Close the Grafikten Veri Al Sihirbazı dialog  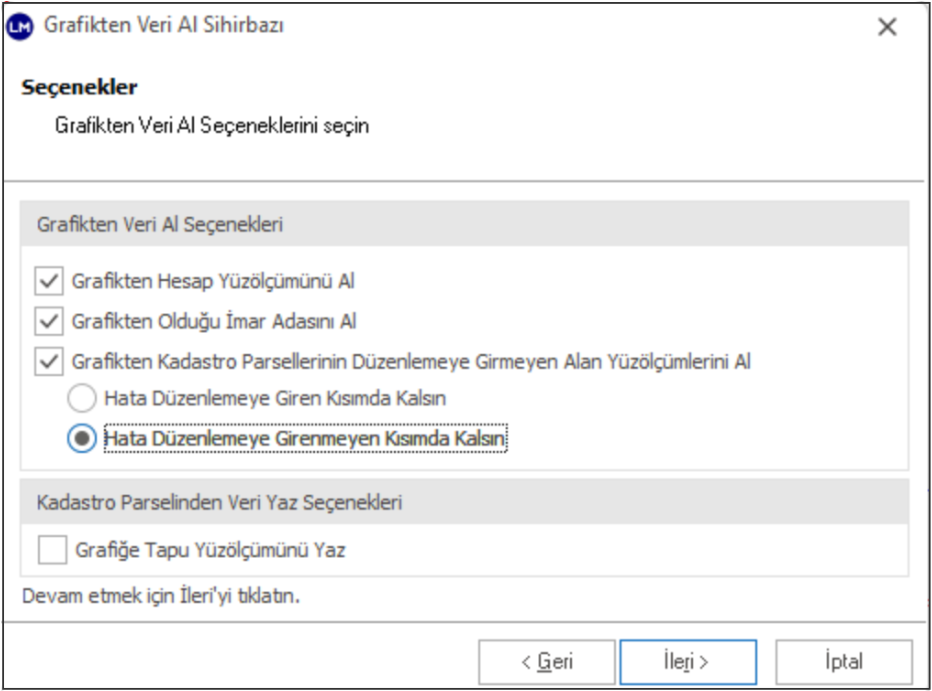point(887,28)
